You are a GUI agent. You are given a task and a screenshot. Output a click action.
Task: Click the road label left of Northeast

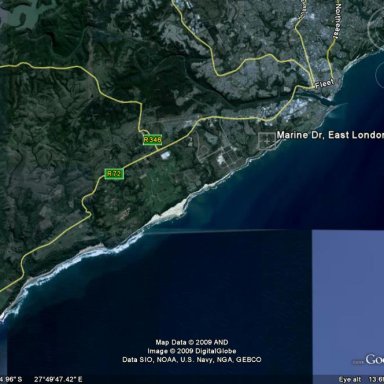[303, 9]
